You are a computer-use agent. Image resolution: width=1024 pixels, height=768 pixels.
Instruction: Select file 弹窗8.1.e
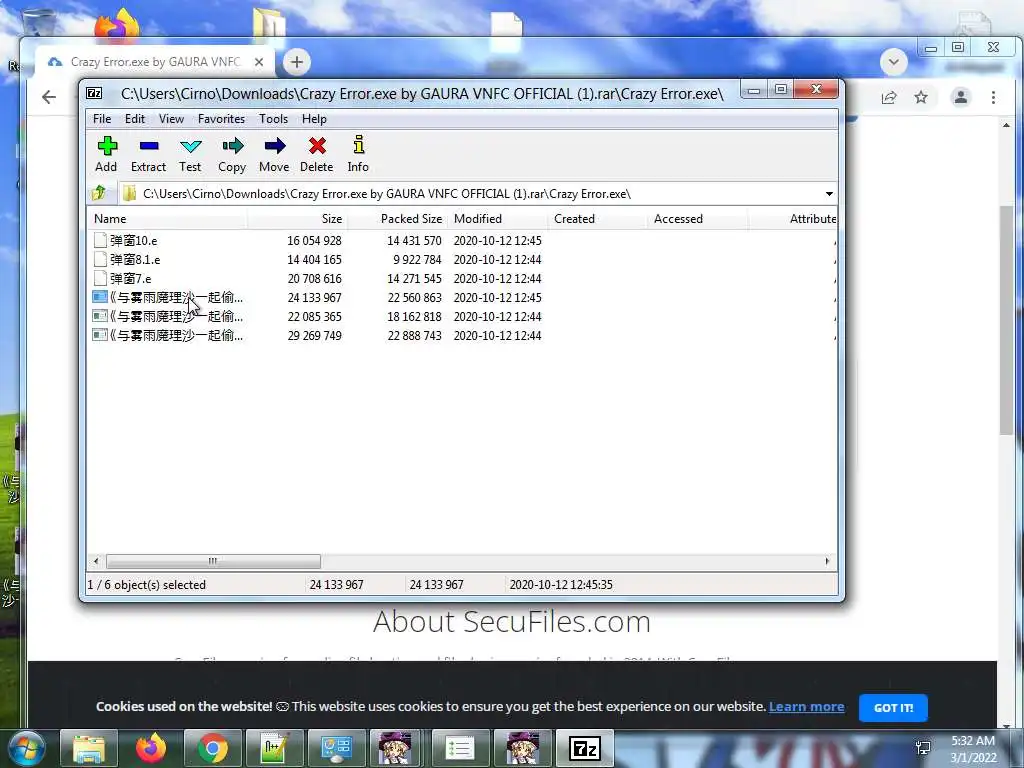(x=135, y=259)
